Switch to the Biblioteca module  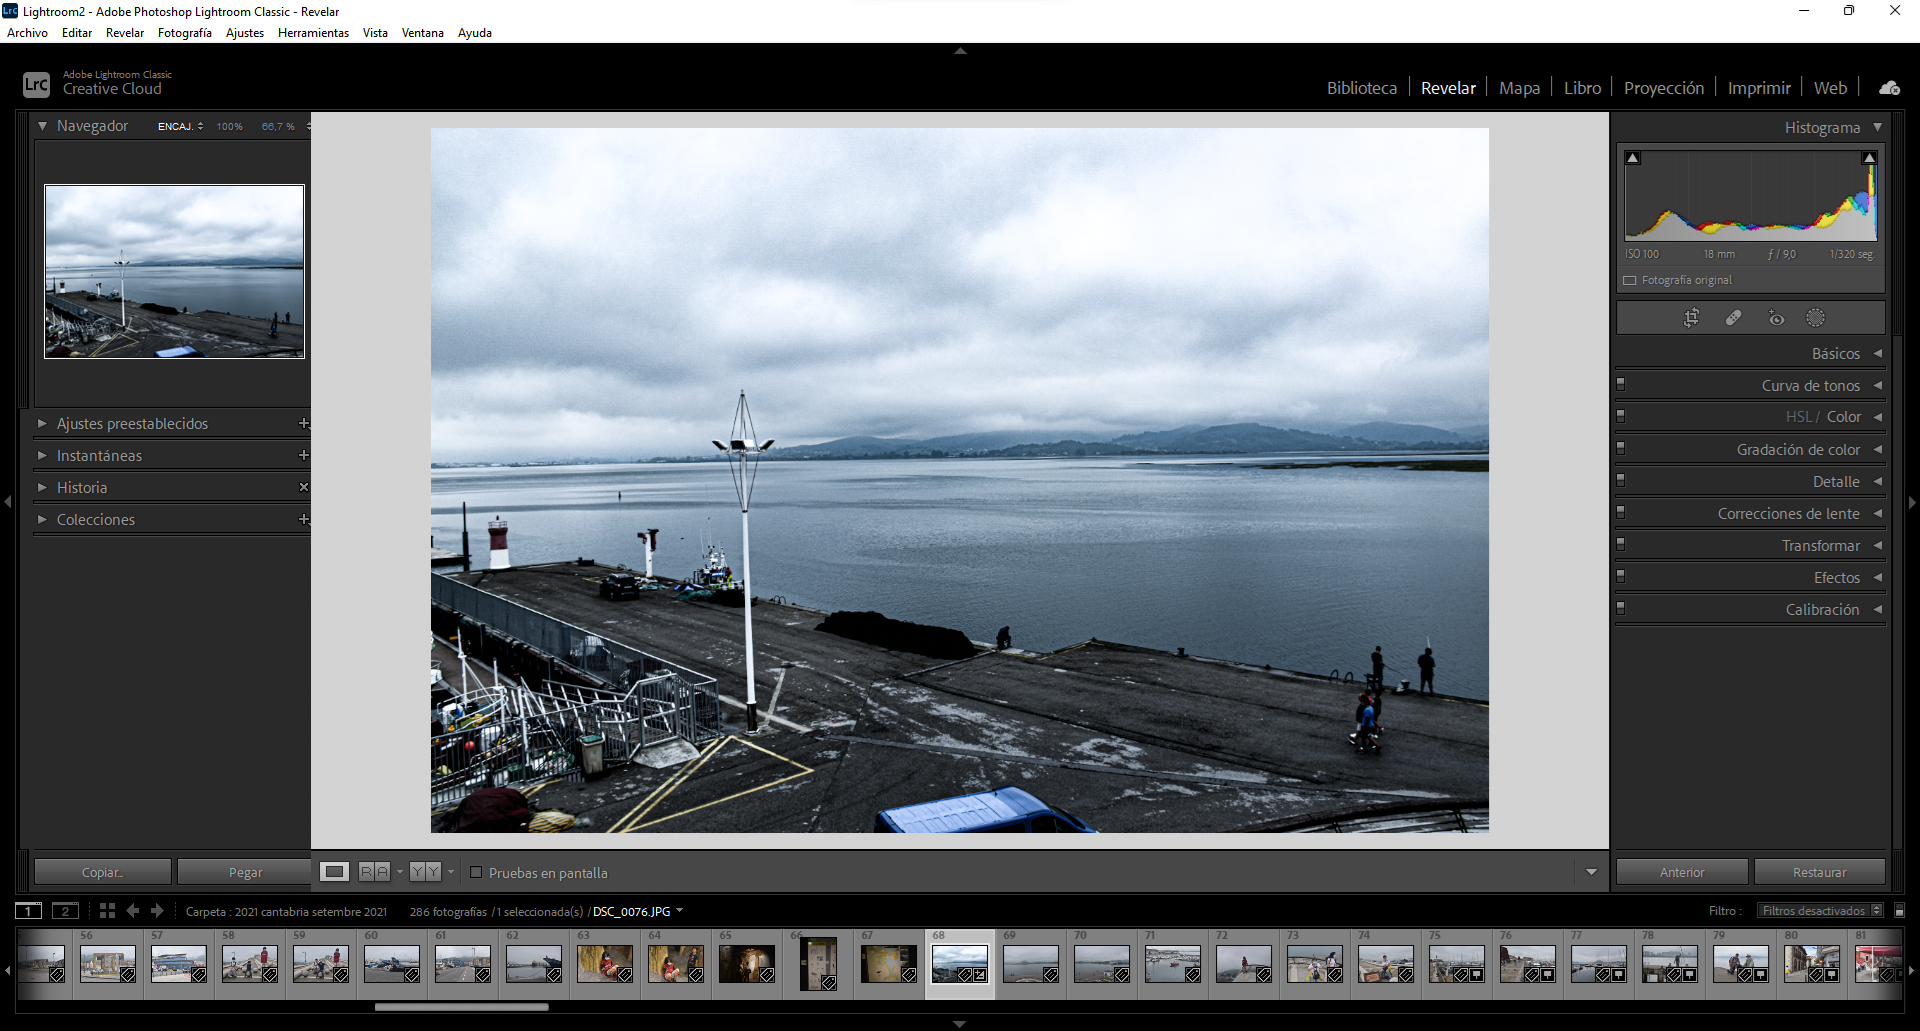coord(1361,88)
